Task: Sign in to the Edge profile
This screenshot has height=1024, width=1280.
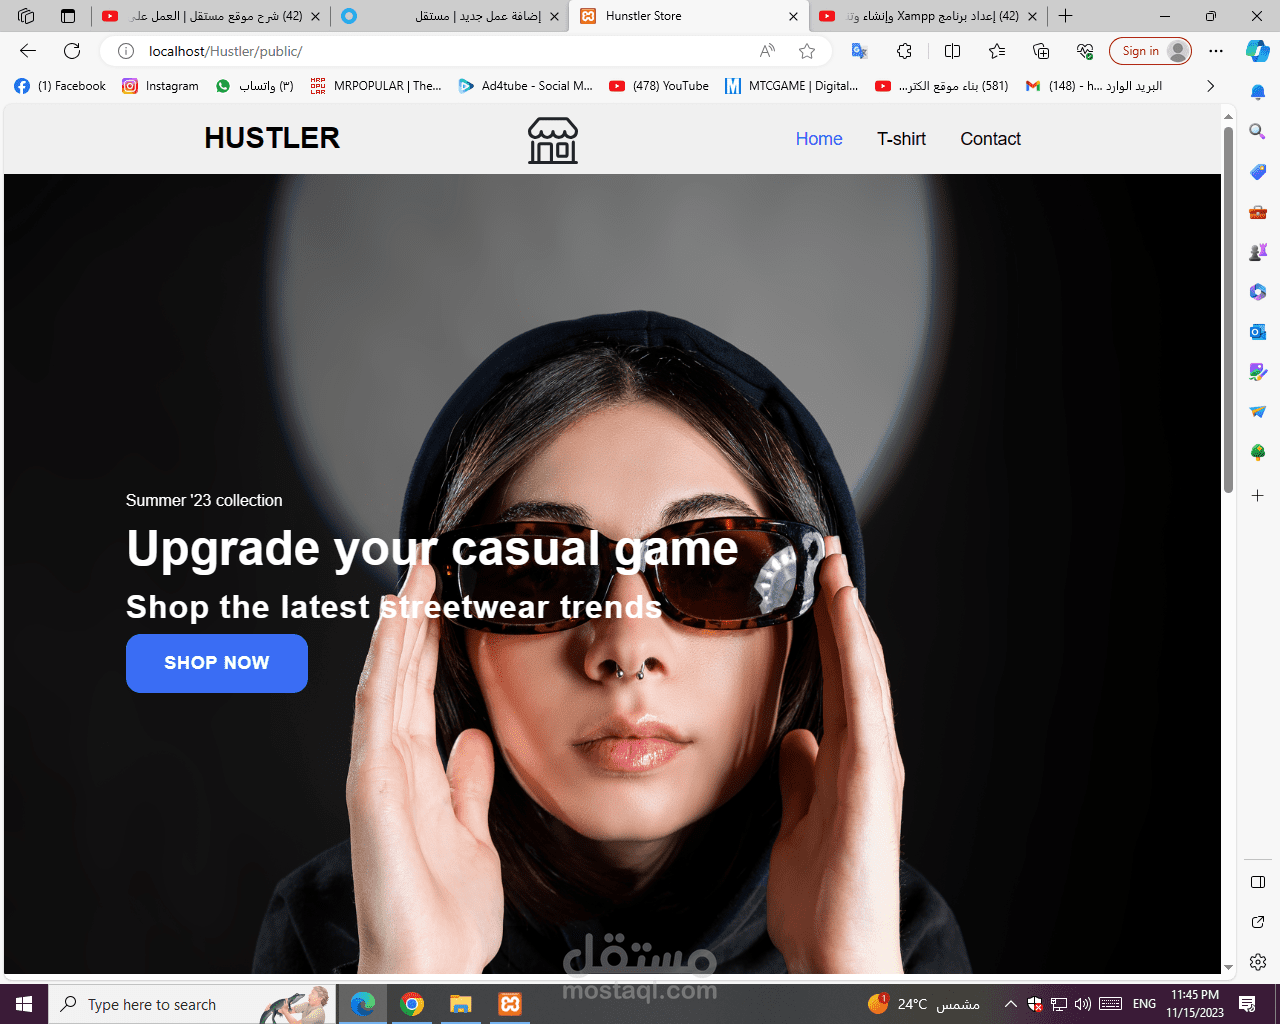Action: (x=1150, y=51)
